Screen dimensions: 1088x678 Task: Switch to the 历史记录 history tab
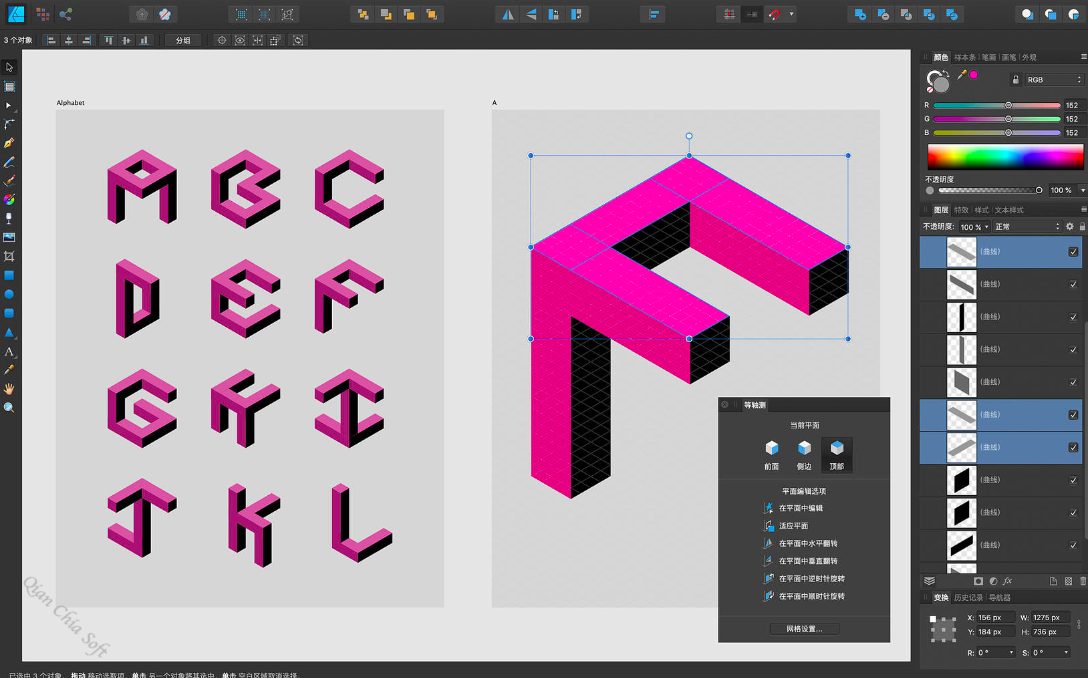968,598
